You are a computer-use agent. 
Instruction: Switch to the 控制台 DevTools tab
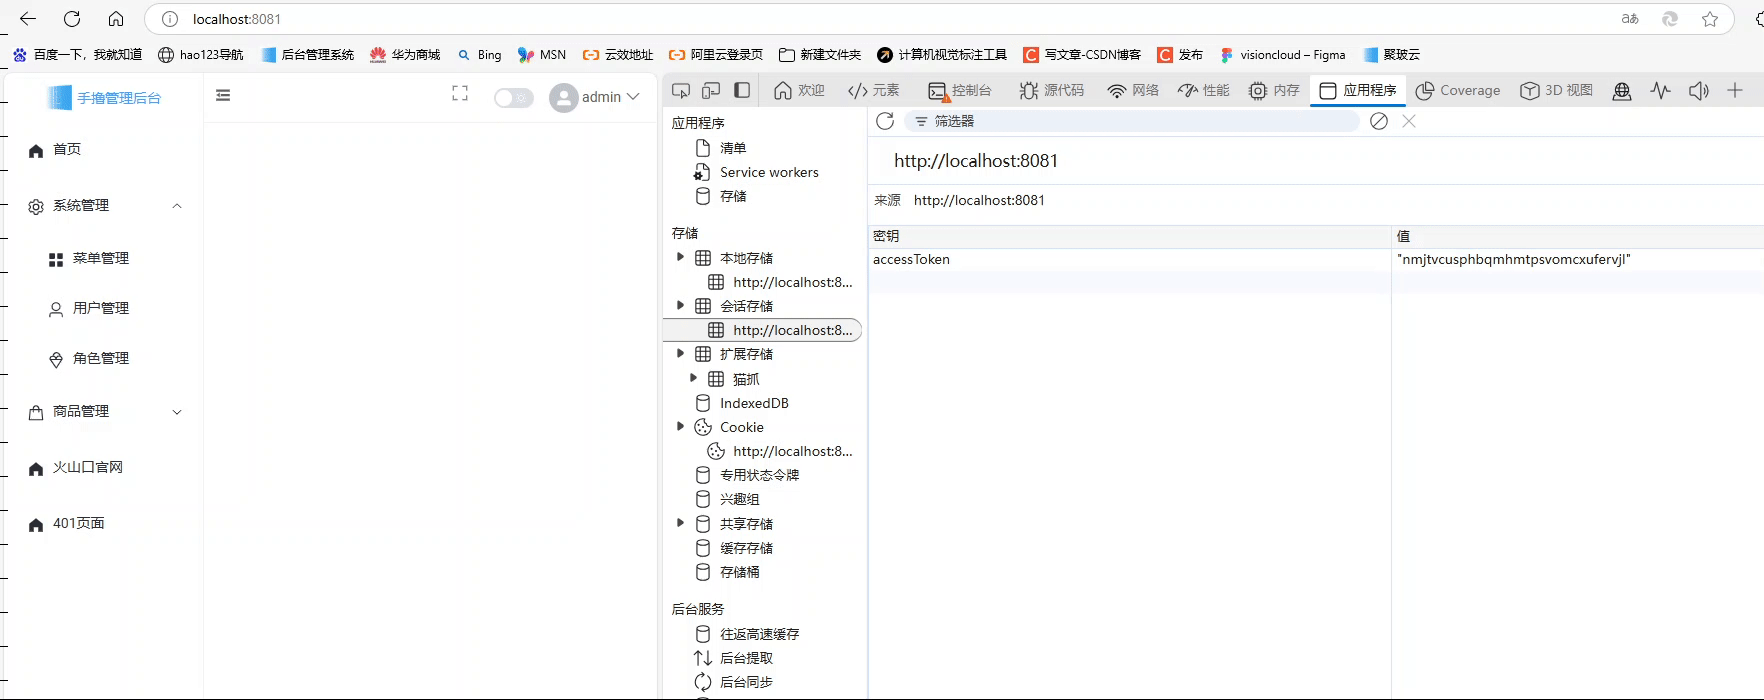(x=959, y=90)
